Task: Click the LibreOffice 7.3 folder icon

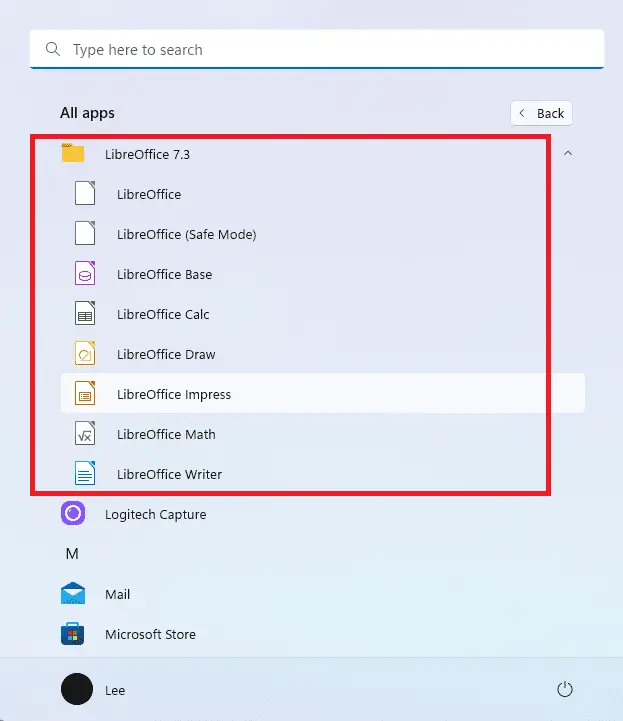Action: point(73,153)
